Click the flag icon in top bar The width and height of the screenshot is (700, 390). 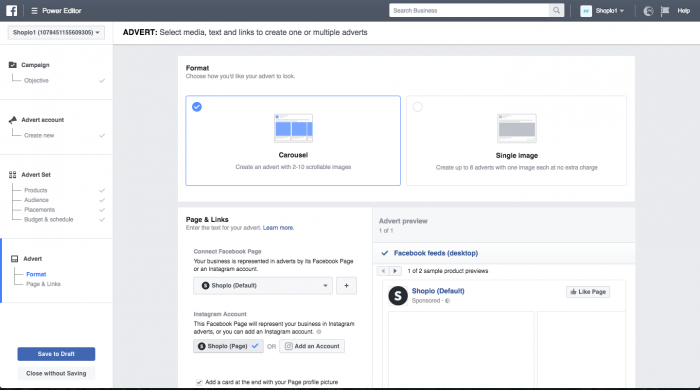(x=665, y=10)
